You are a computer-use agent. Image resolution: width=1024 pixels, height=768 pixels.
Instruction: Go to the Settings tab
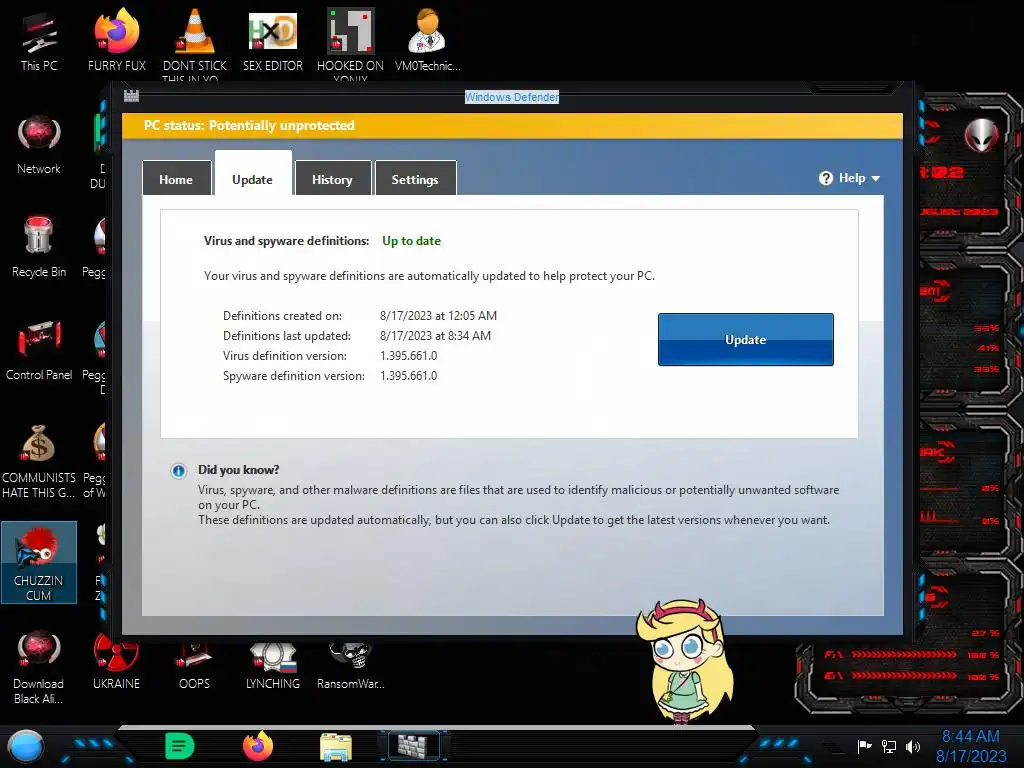point(415,178)
